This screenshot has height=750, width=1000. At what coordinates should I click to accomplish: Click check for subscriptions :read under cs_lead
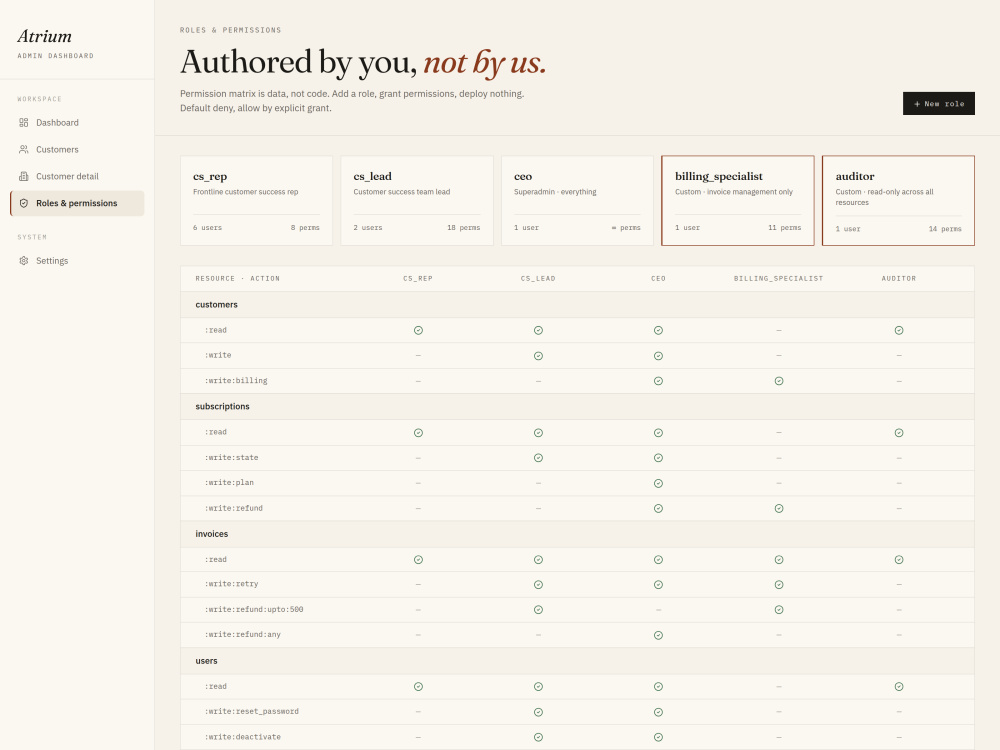[538, 432]
